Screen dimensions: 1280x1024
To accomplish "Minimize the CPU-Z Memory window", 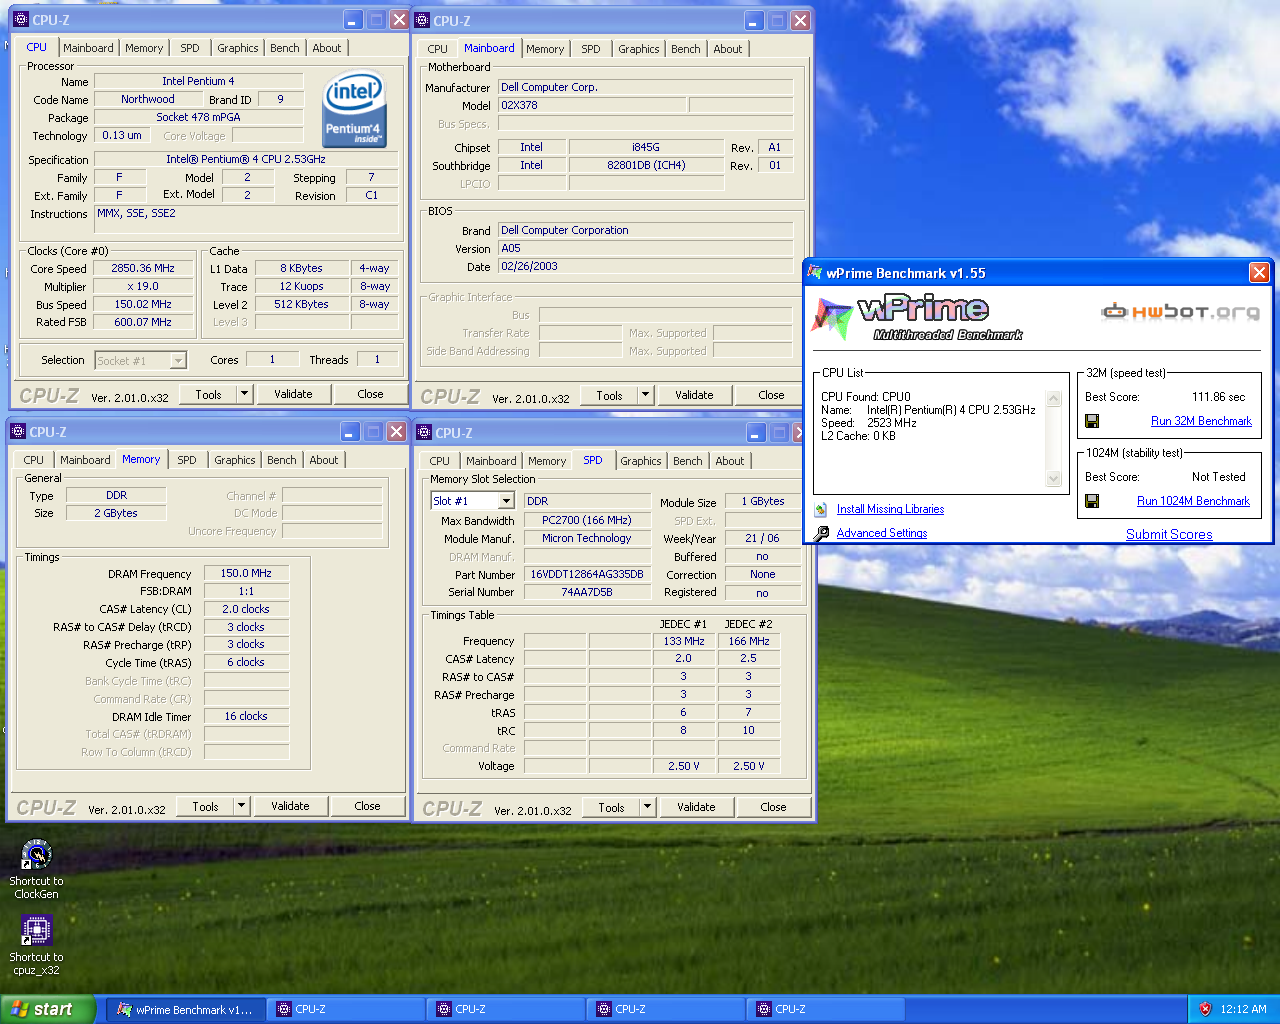I will point(350,431).
